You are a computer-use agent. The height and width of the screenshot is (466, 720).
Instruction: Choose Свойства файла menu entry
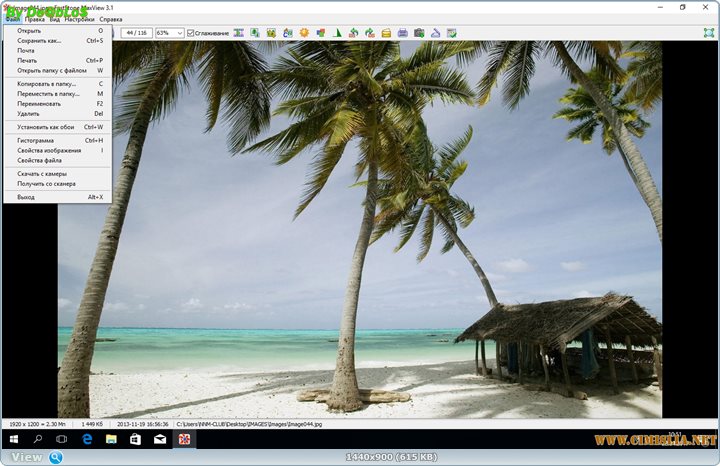(57, 160)
